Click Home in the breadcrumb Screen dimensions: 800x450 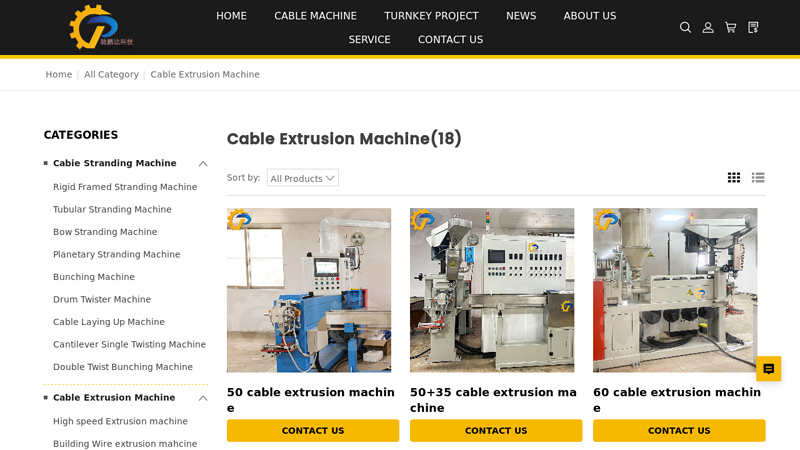pyautogui.click(x=59, y=74)
